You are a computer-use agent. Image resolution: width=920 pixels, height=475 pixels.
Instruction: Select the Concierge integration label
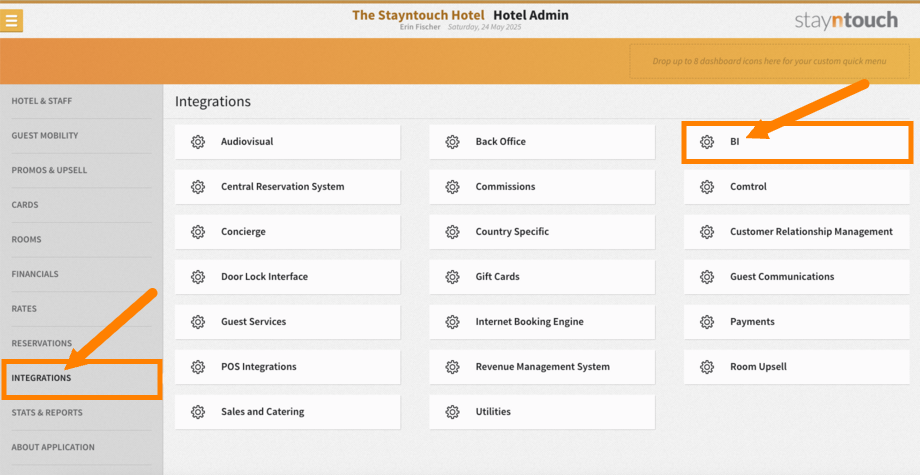pos(243,232)
